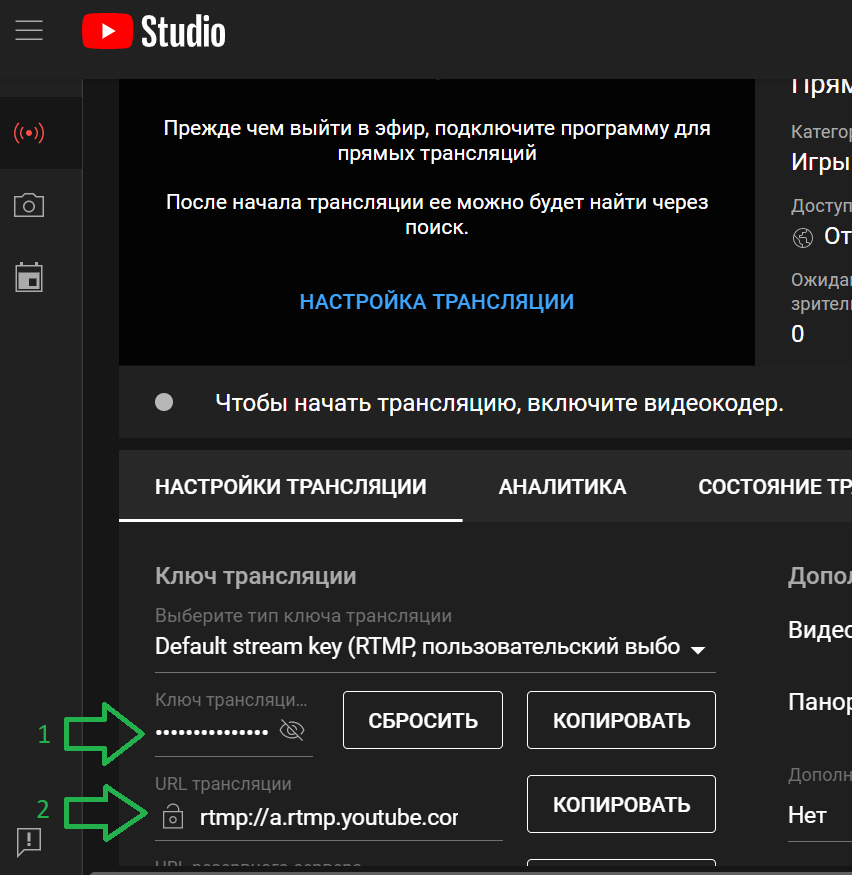Open the hamburger navigation menu
This screenshot has width=852, height=875.
(x=29, y=31)
